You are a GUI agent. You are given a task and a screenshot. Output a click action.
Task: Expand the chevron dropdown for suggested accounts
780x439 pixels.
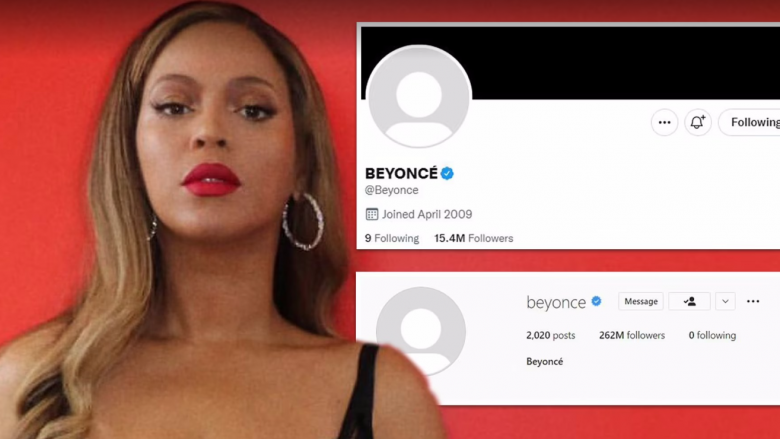tap(725, 301)
